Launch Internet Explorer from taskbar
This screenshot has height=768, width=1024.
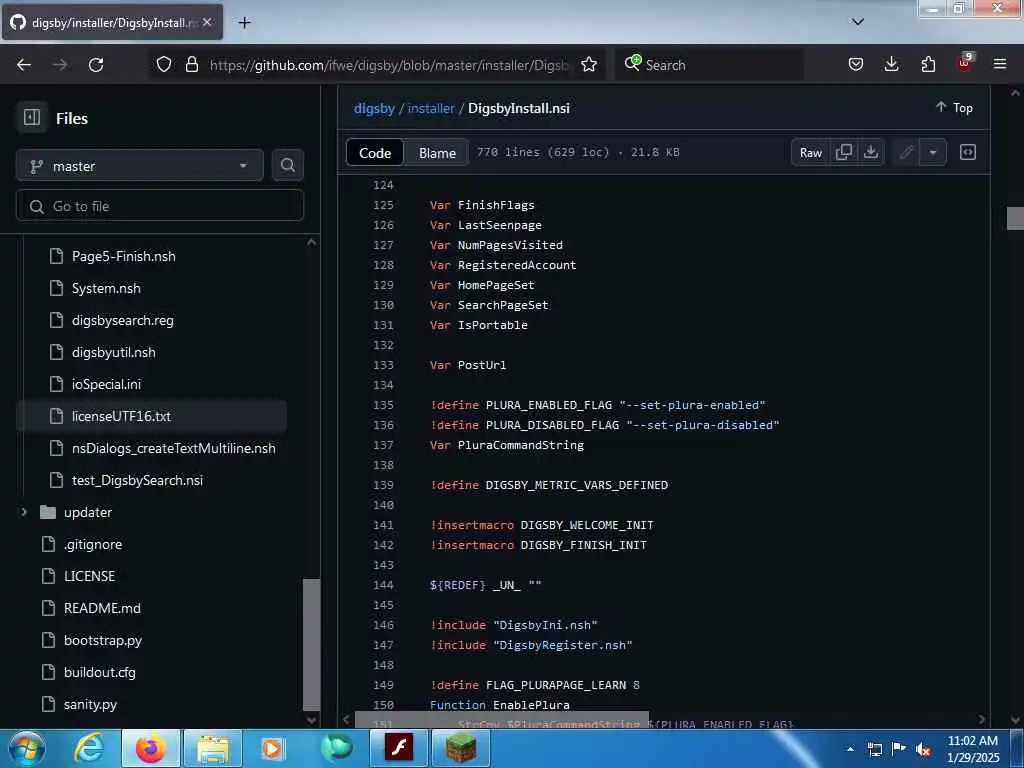(x=89, y=748)
